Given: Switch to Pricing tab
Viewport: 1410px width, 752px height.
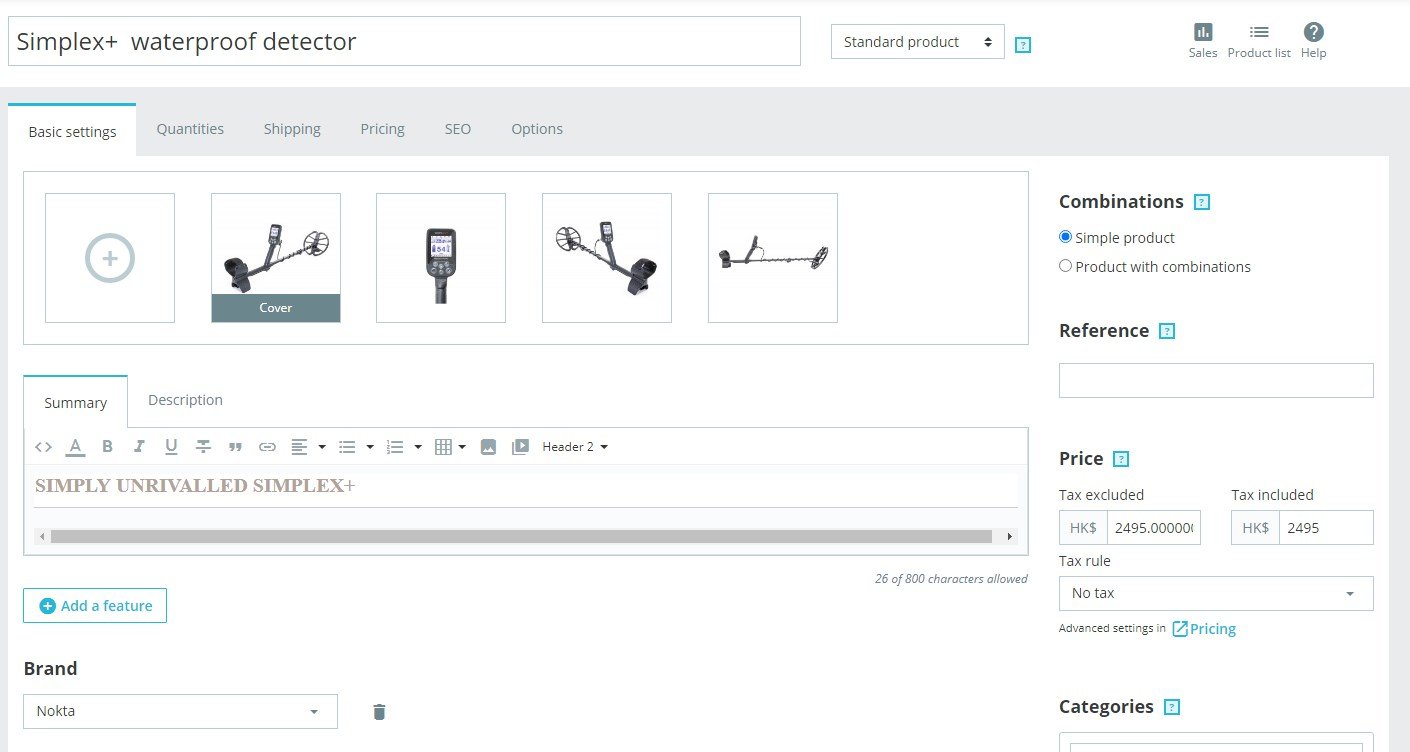Looking at the screenshot, I should click(382, 129).
